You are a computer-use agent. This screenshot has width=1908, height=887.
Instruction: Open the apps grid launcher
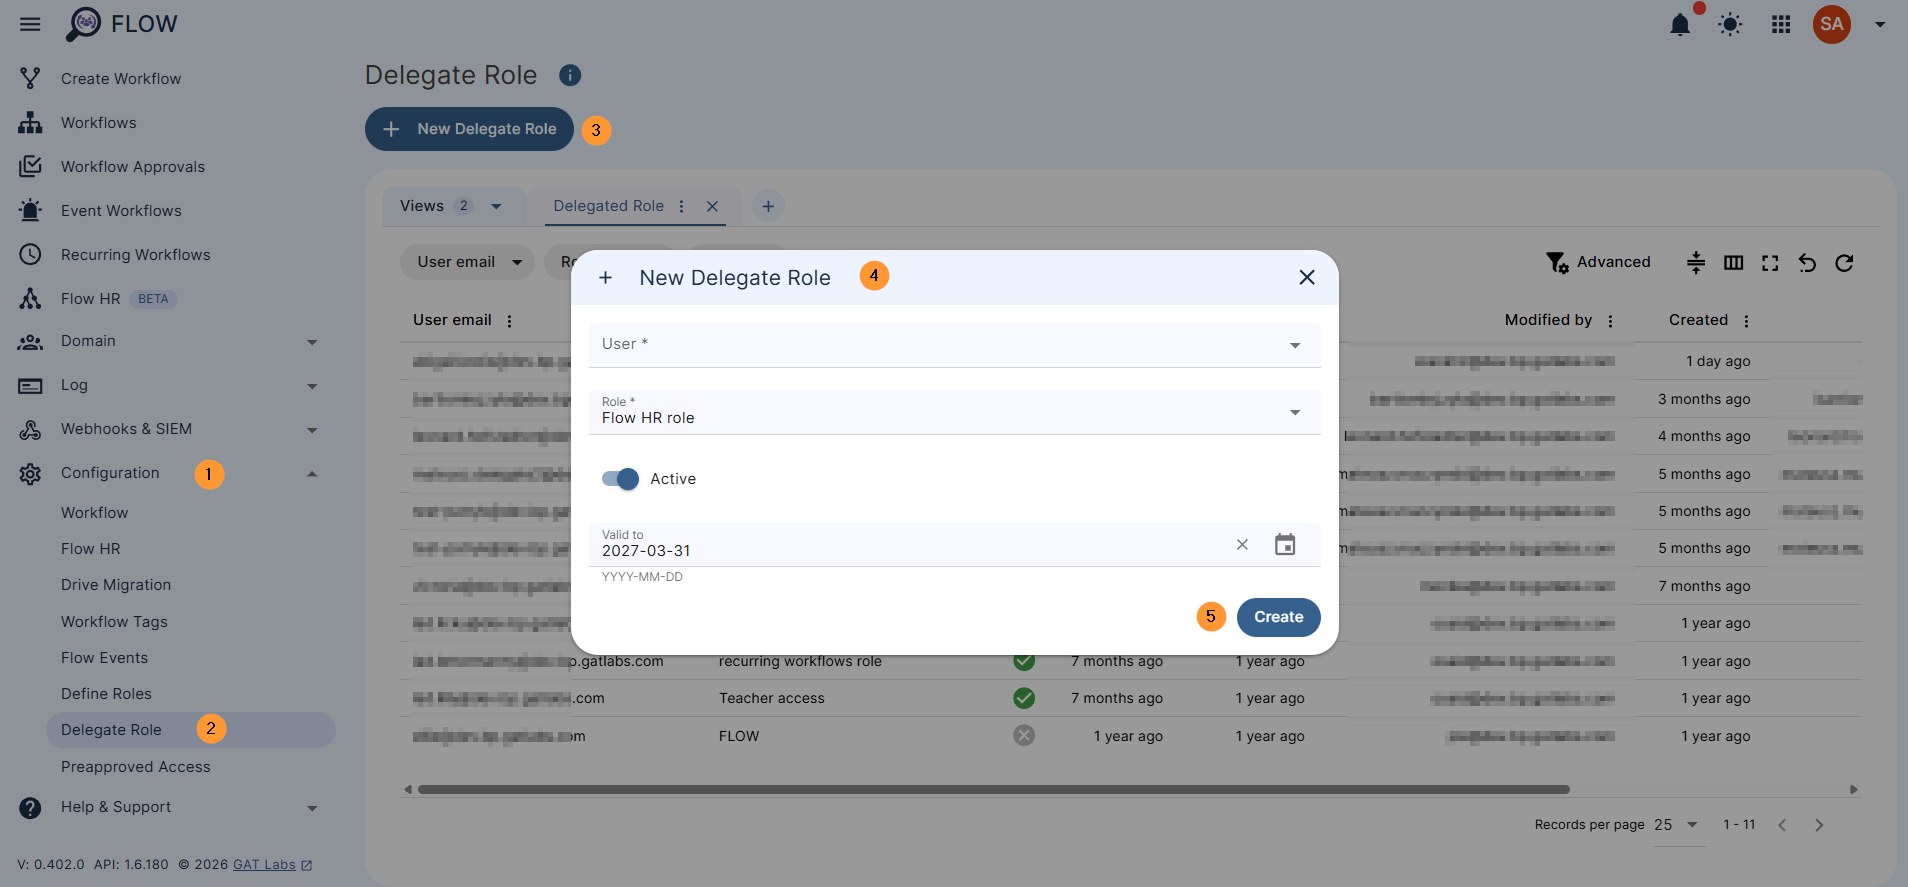1781,25
